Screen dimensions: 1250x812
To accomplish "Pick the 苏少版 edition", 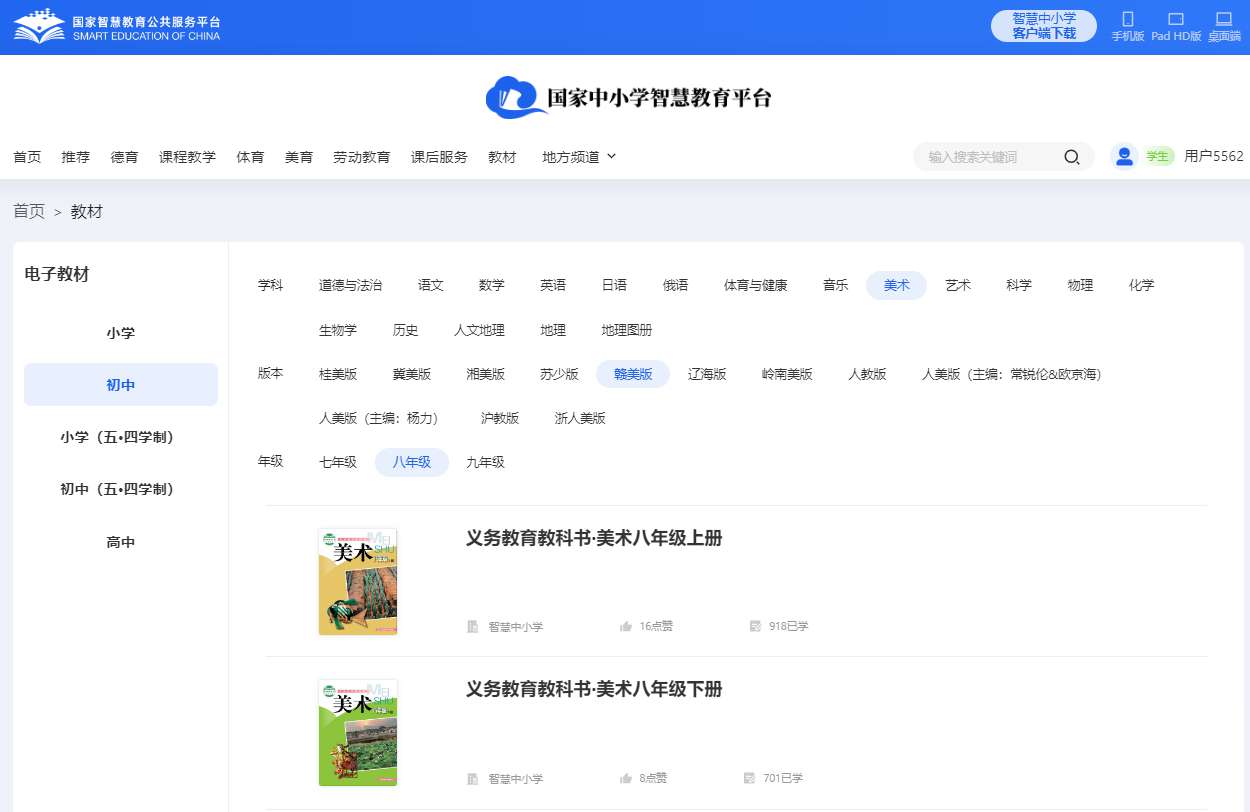I will coord(559,374).
